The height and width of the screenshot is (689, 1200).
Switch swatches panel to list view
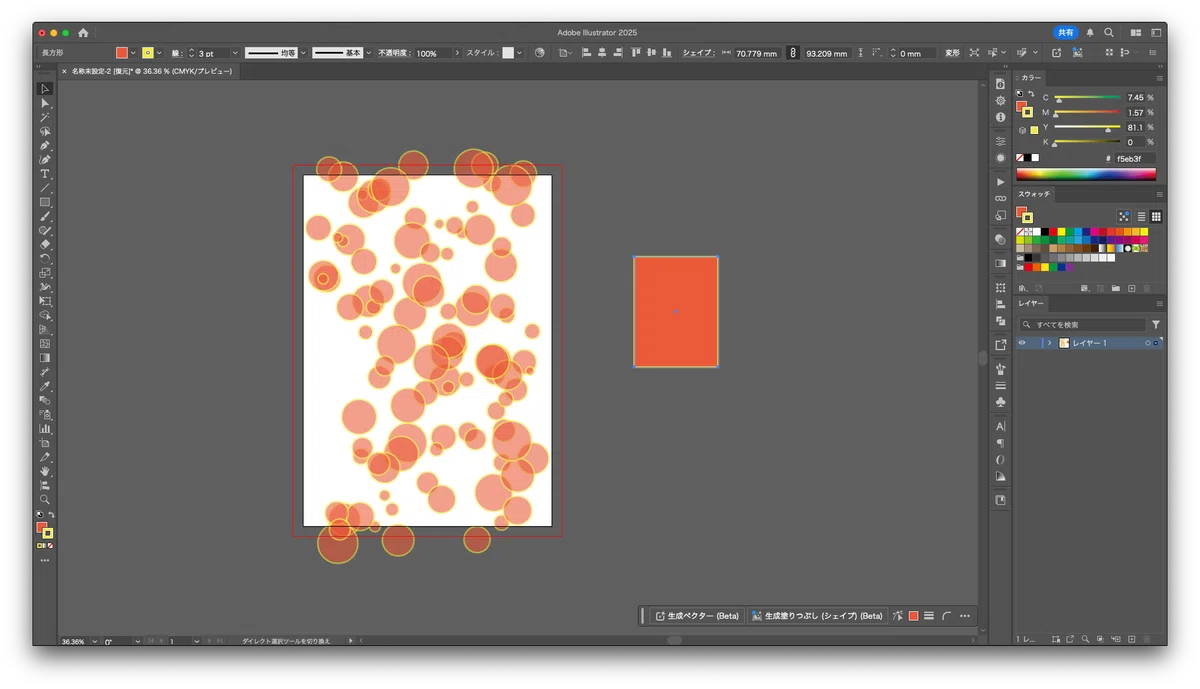[1140, 216]
